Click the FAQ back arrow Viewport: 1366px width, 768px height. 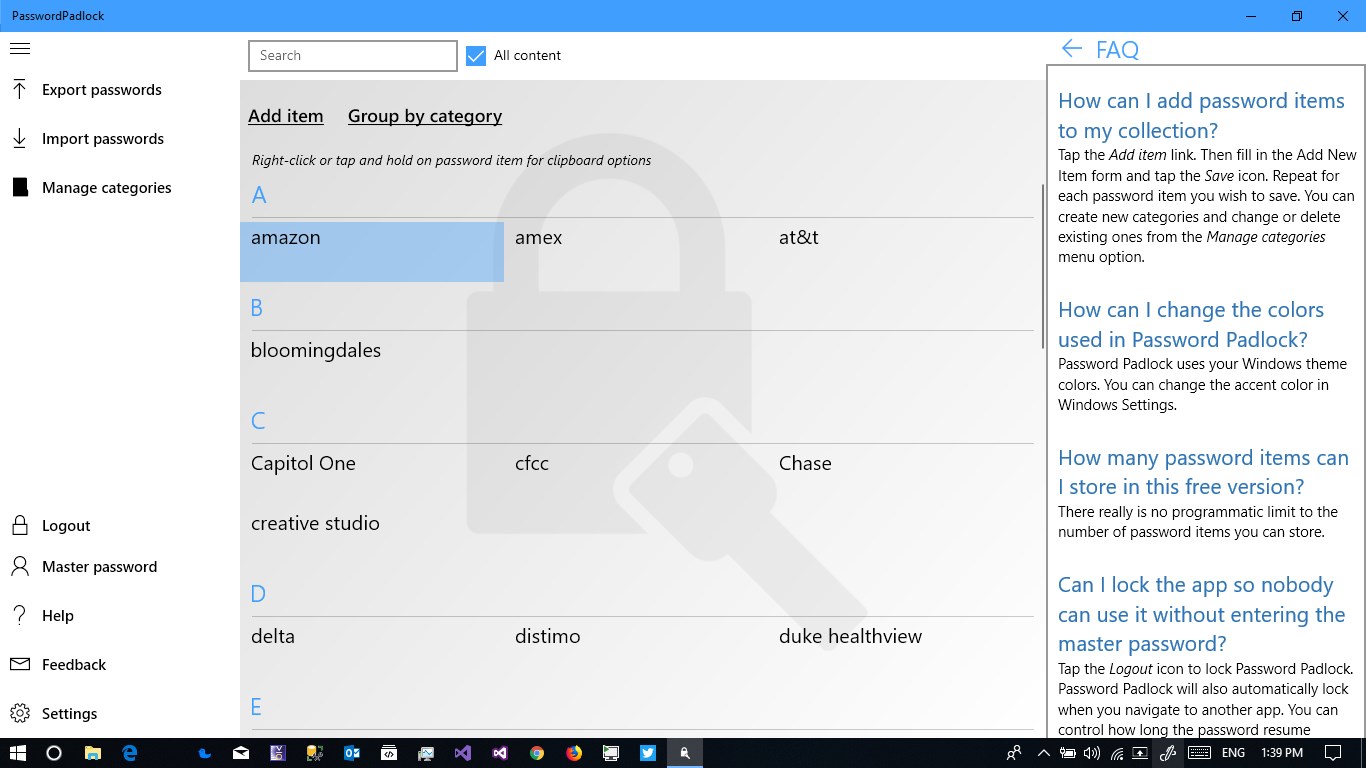1070,48
